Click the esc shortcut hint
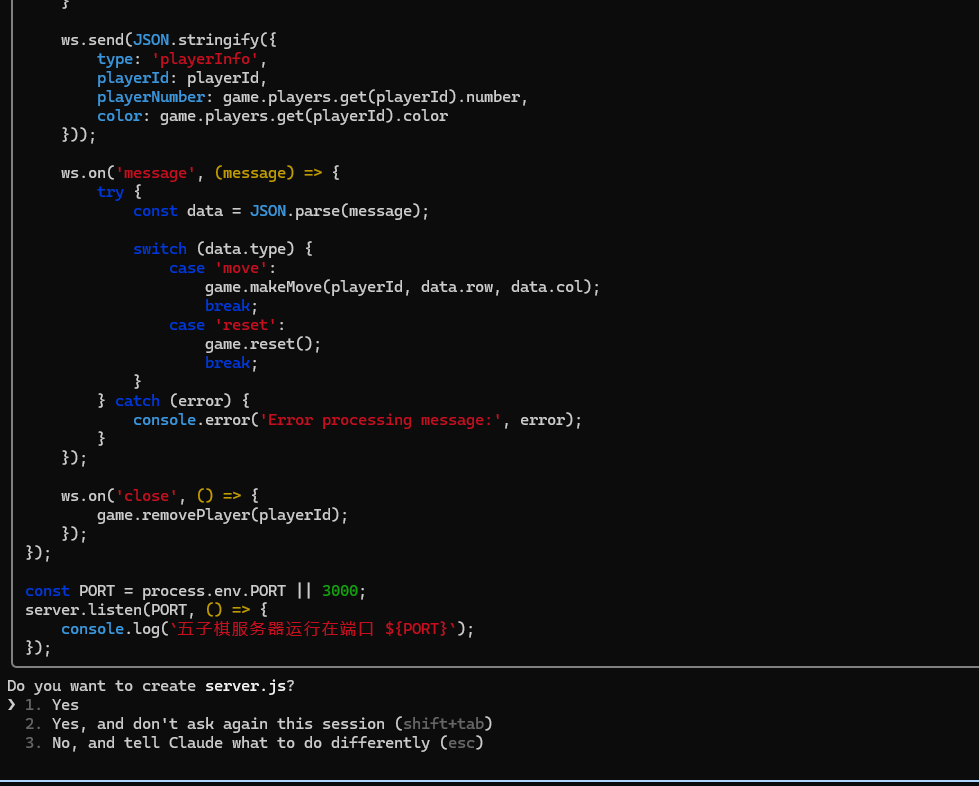Screen dimensions: 979x786 [x=461, y=743]
